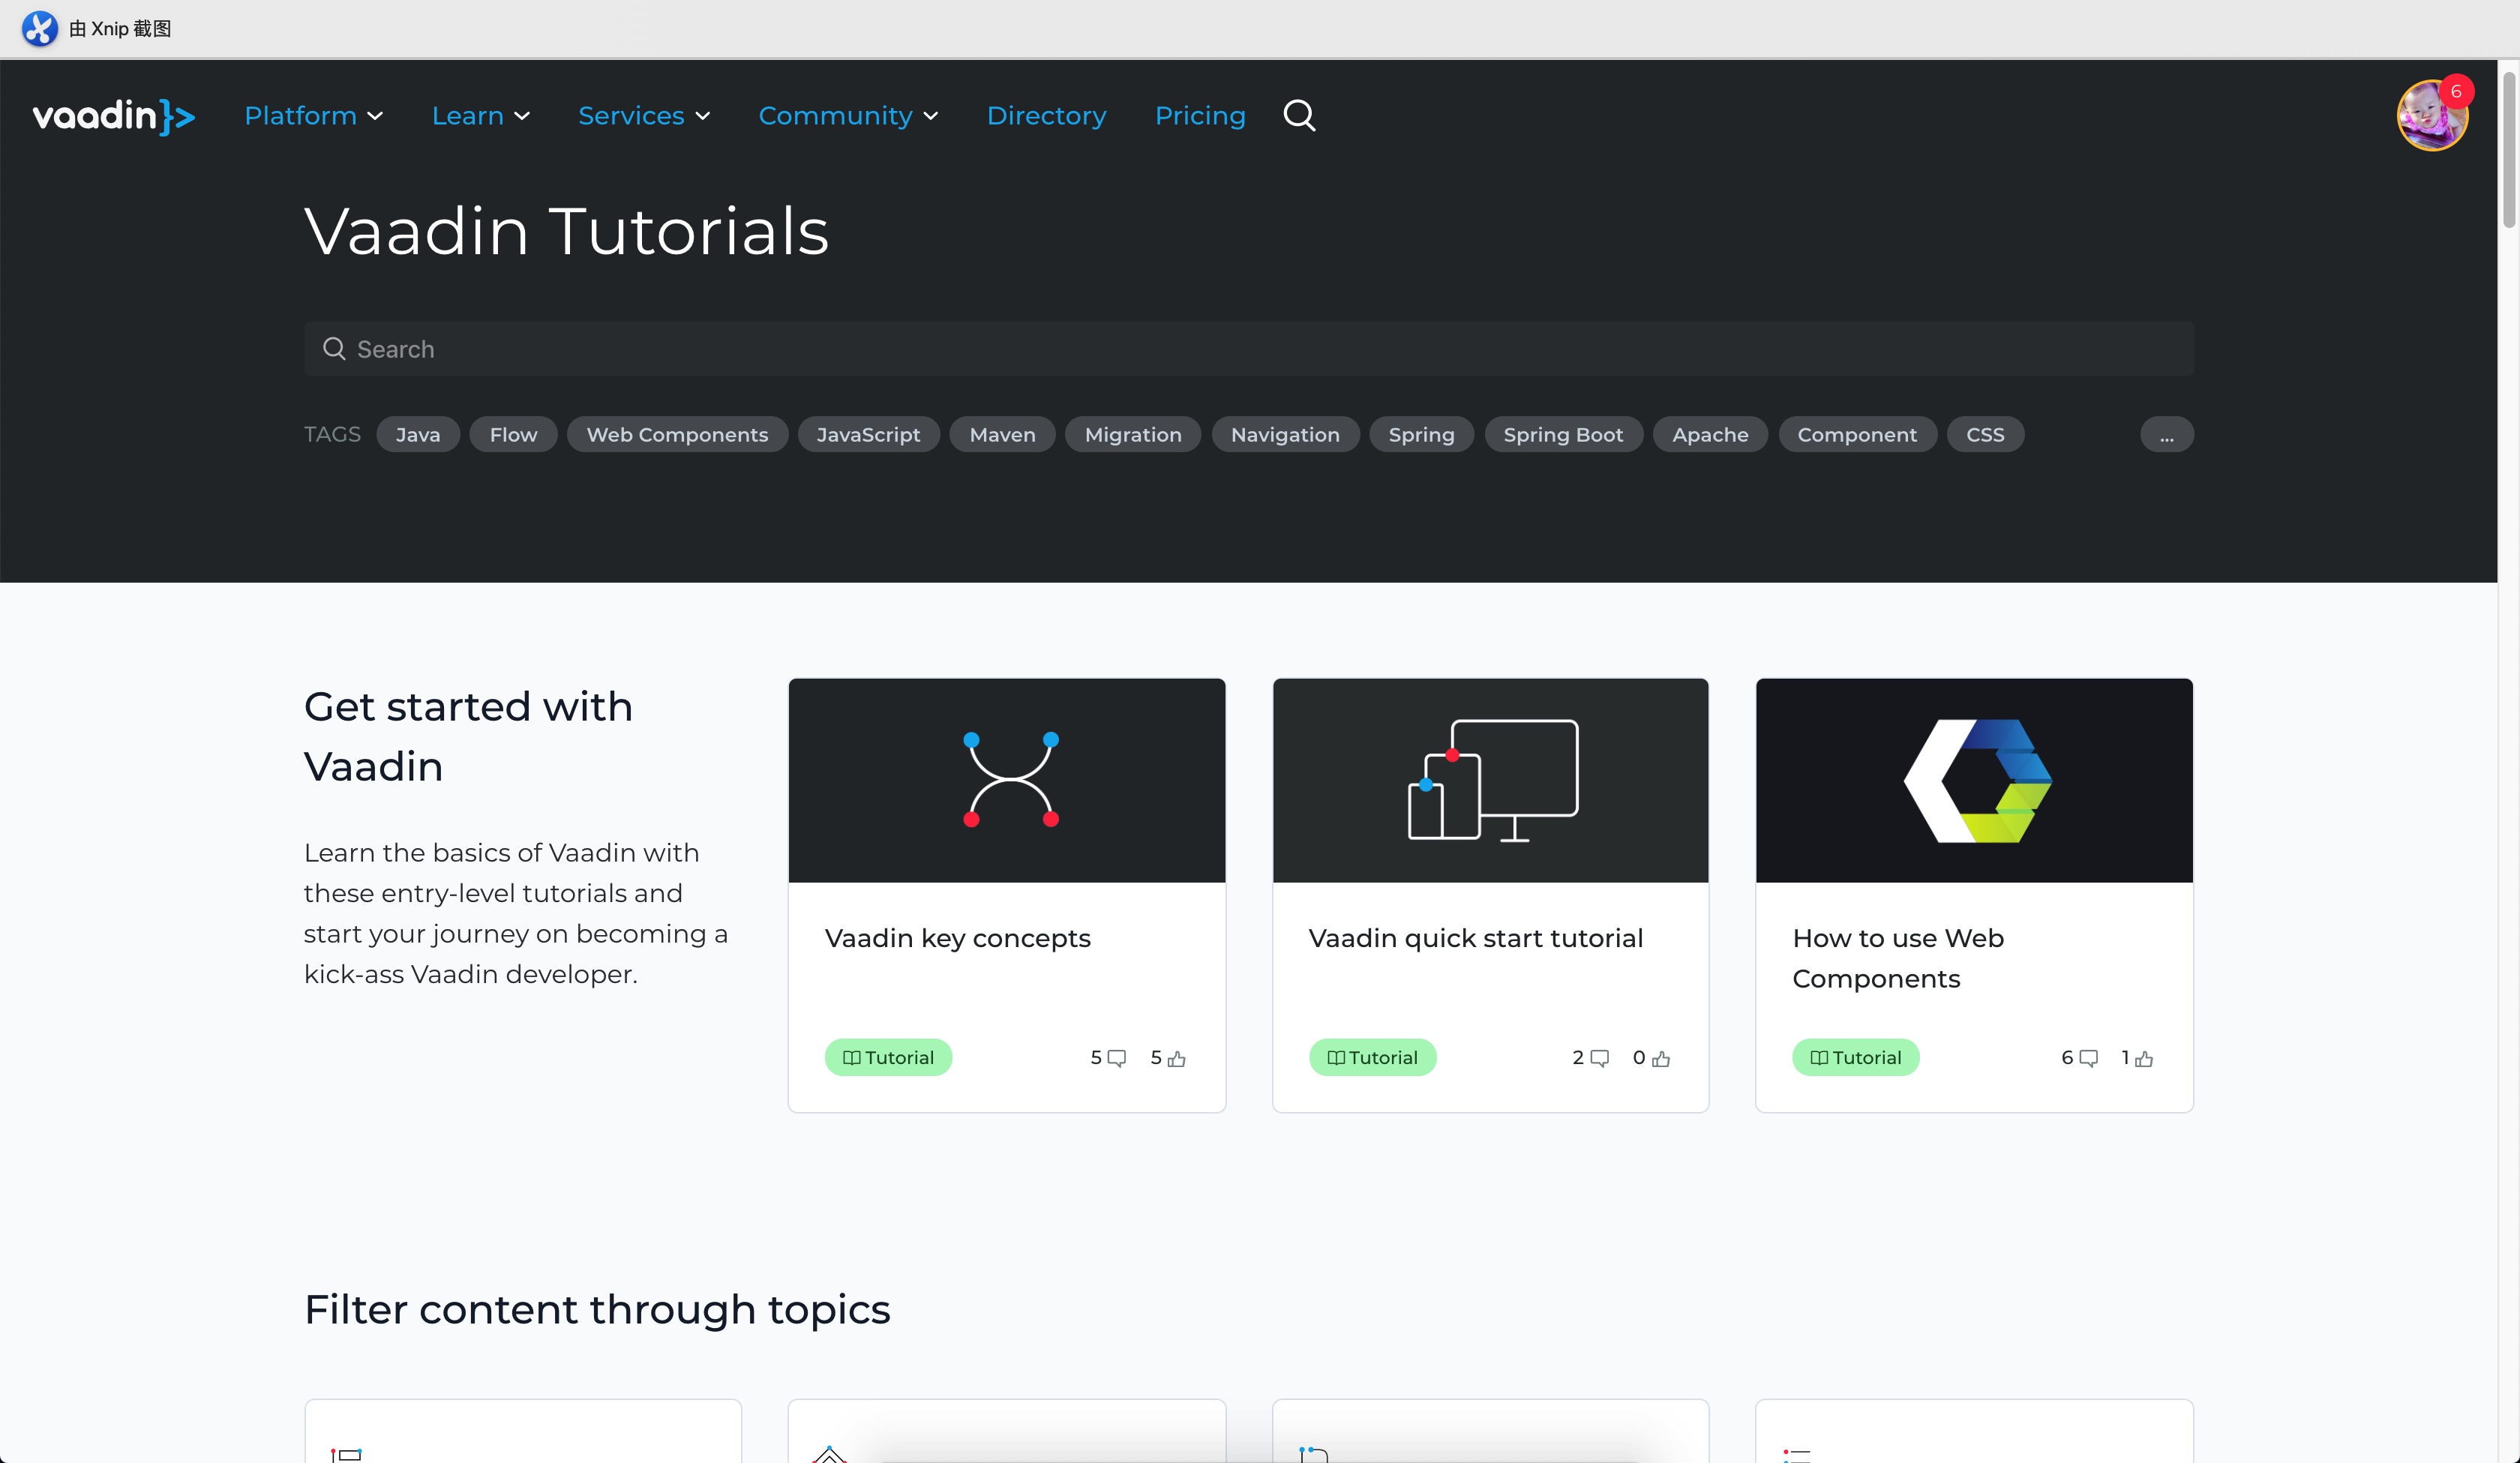The height and width of the screenshot is (1463, 2520).
Task: Choose the Migration tag
Action: click(x=1133, y=434)
